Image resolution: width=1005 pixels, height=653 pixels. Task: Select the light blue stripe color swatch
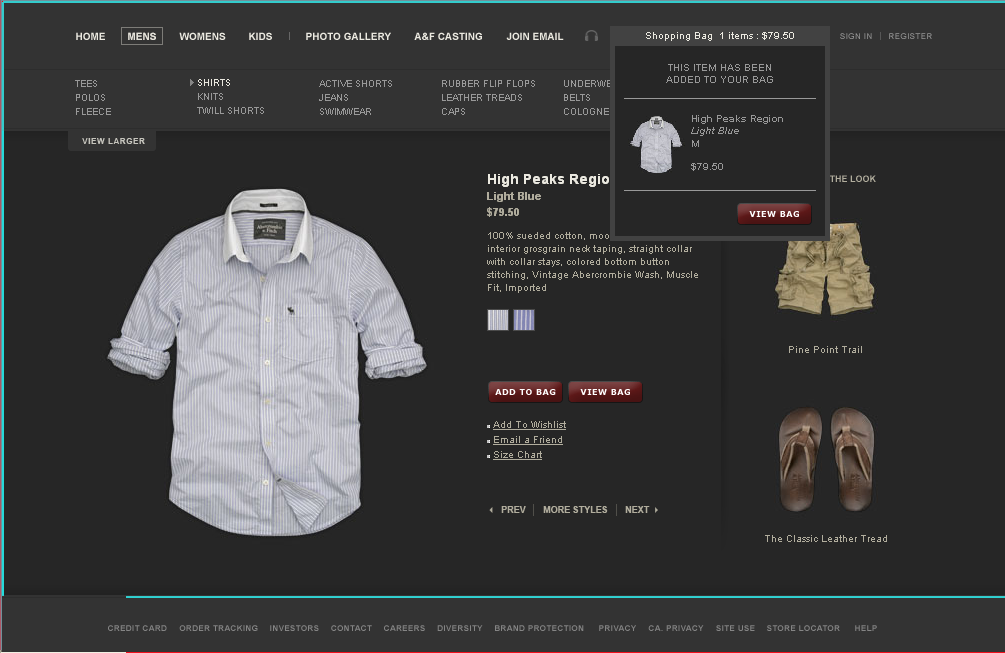(498, 320)
